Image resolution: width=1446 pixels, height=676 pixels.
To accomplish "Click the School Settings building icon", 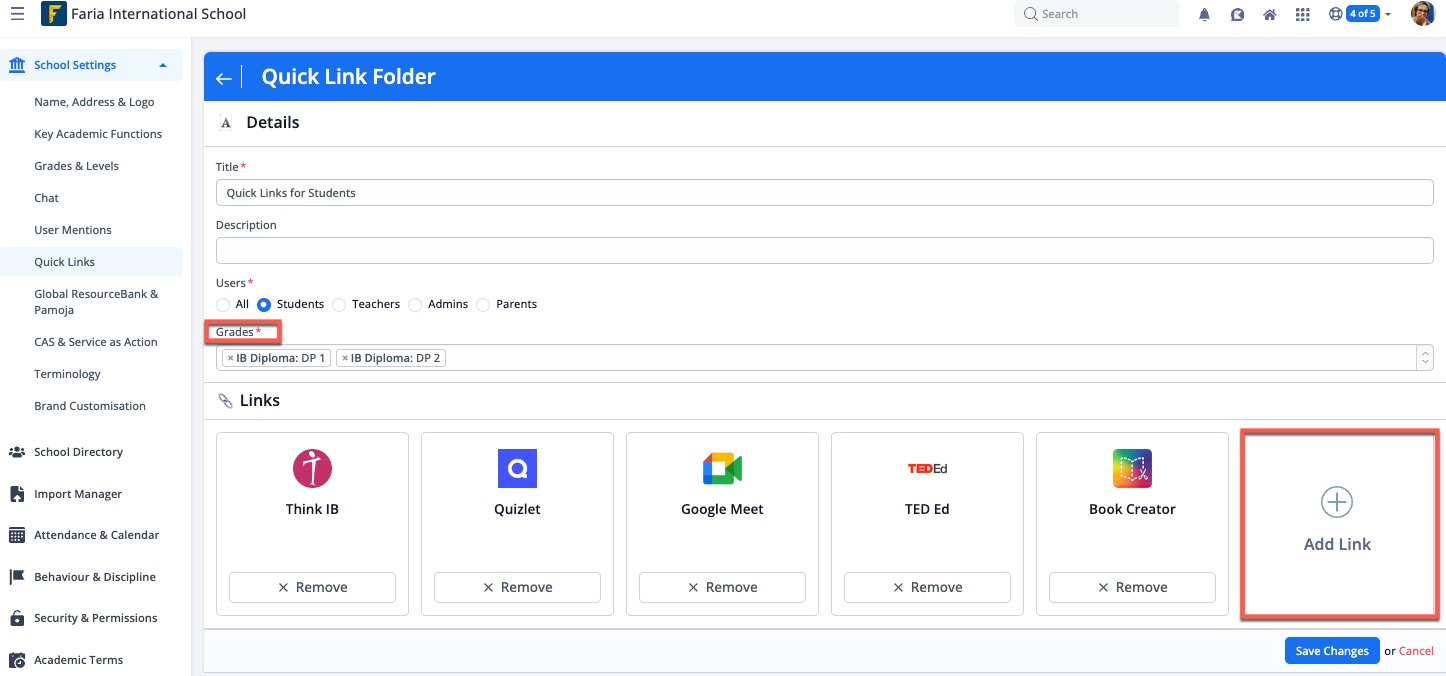I will pos(17,65).
